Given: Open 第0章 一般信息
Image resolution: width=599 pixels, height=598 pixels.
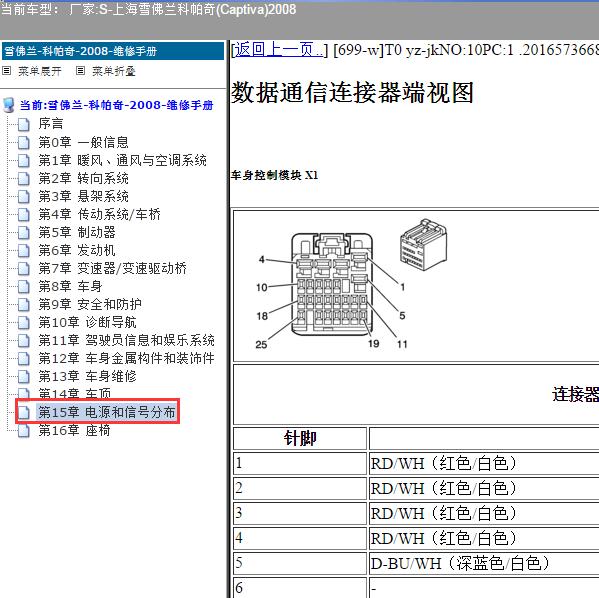Looking at the screenshot, I should (x=83, y=143).
